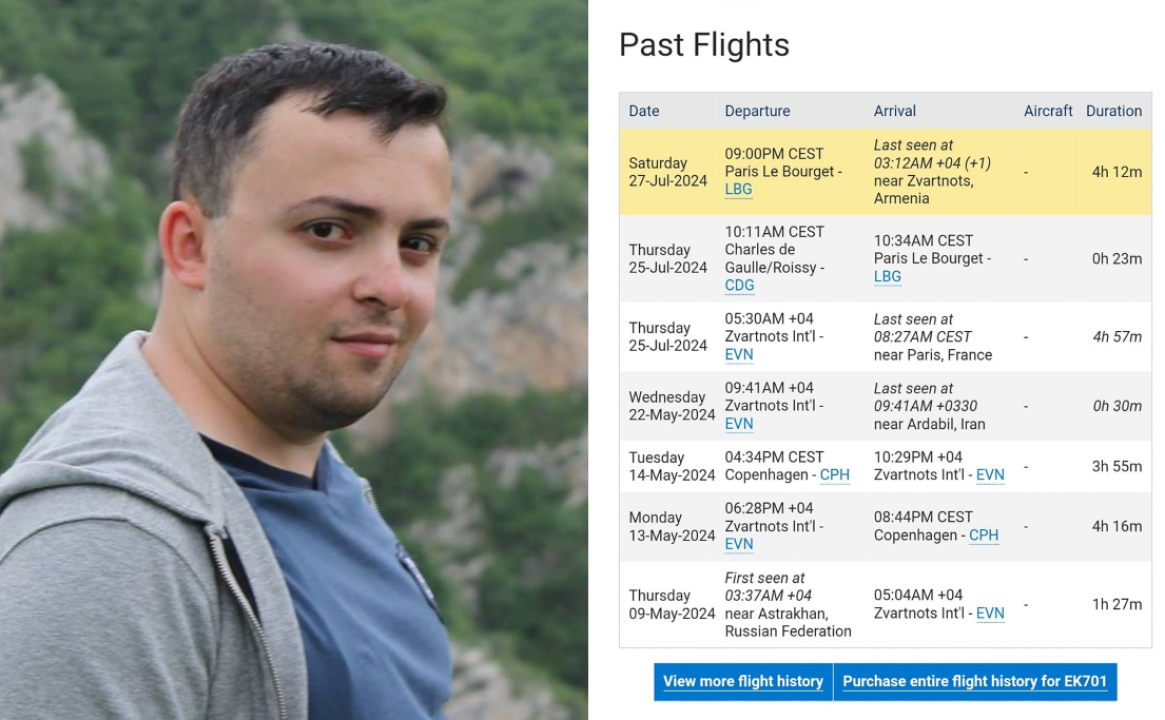The width and height of the screenshot is (1165, 720).
Task: Open EVN link in the 13-May-2024 departure
Action: click(739, 544)
